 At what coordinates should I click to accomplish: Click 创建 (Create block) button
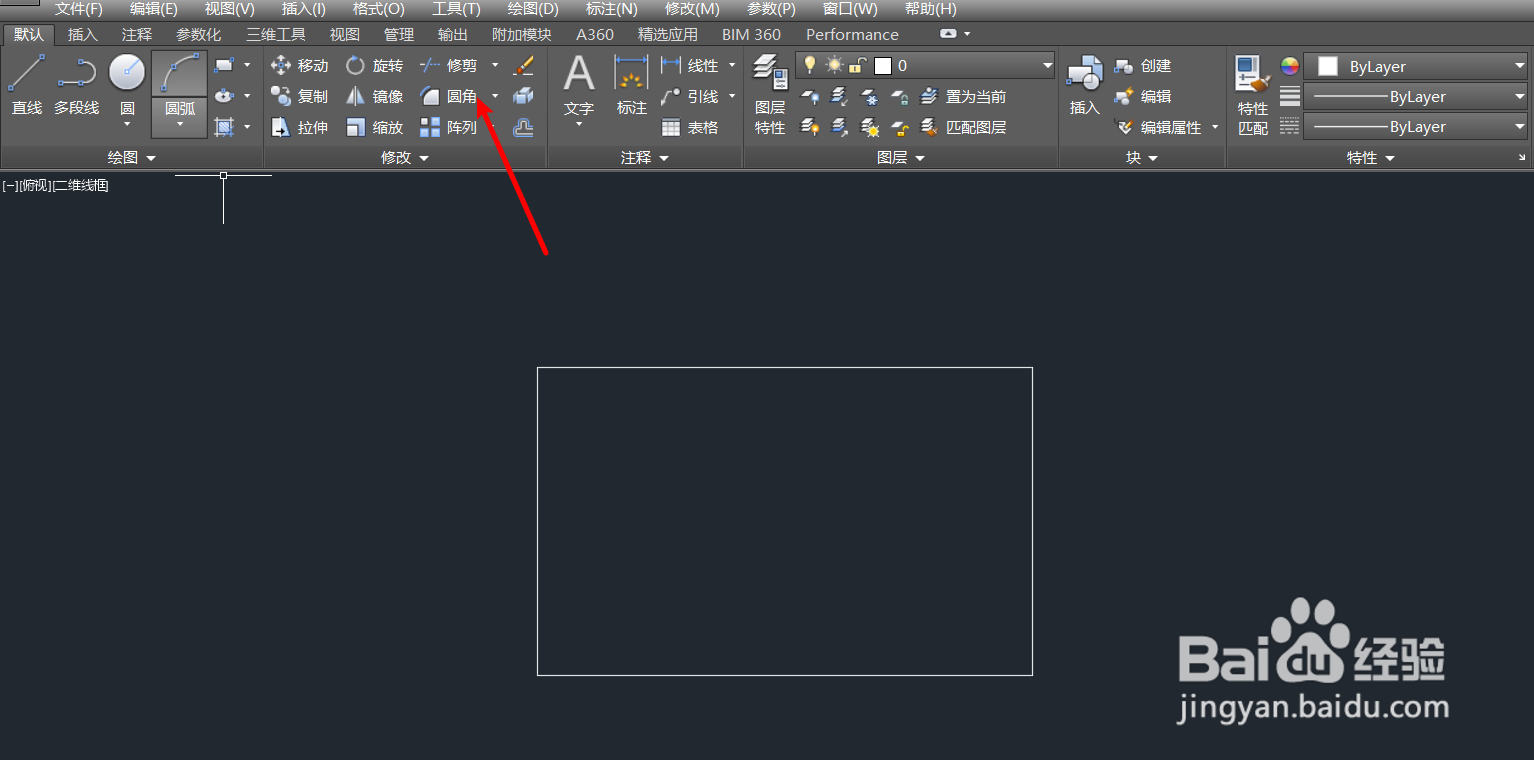[x=1143, y=66]
